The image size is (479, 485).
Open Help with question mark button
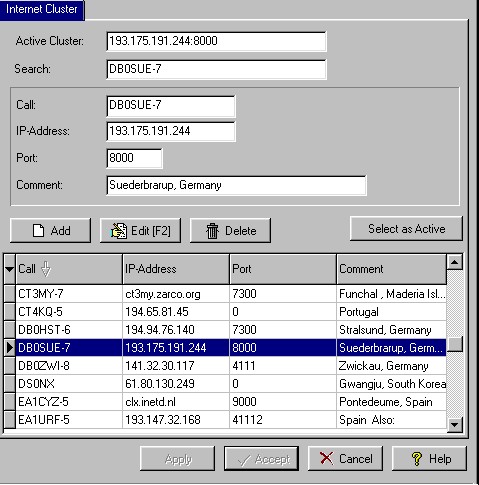429,459
